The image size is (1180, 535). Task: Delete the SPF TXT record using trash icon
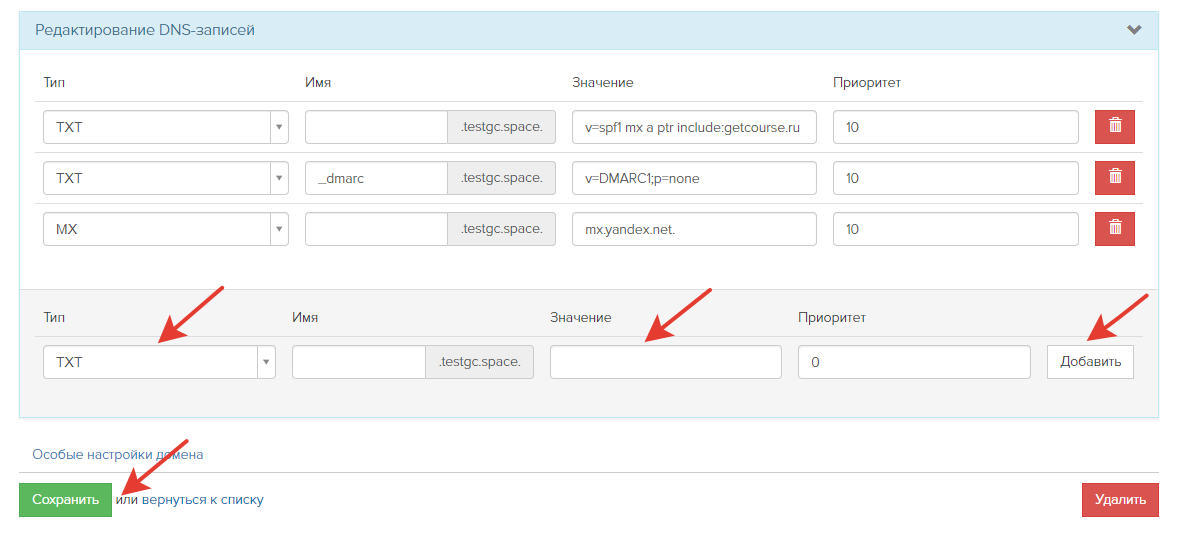1115,127
